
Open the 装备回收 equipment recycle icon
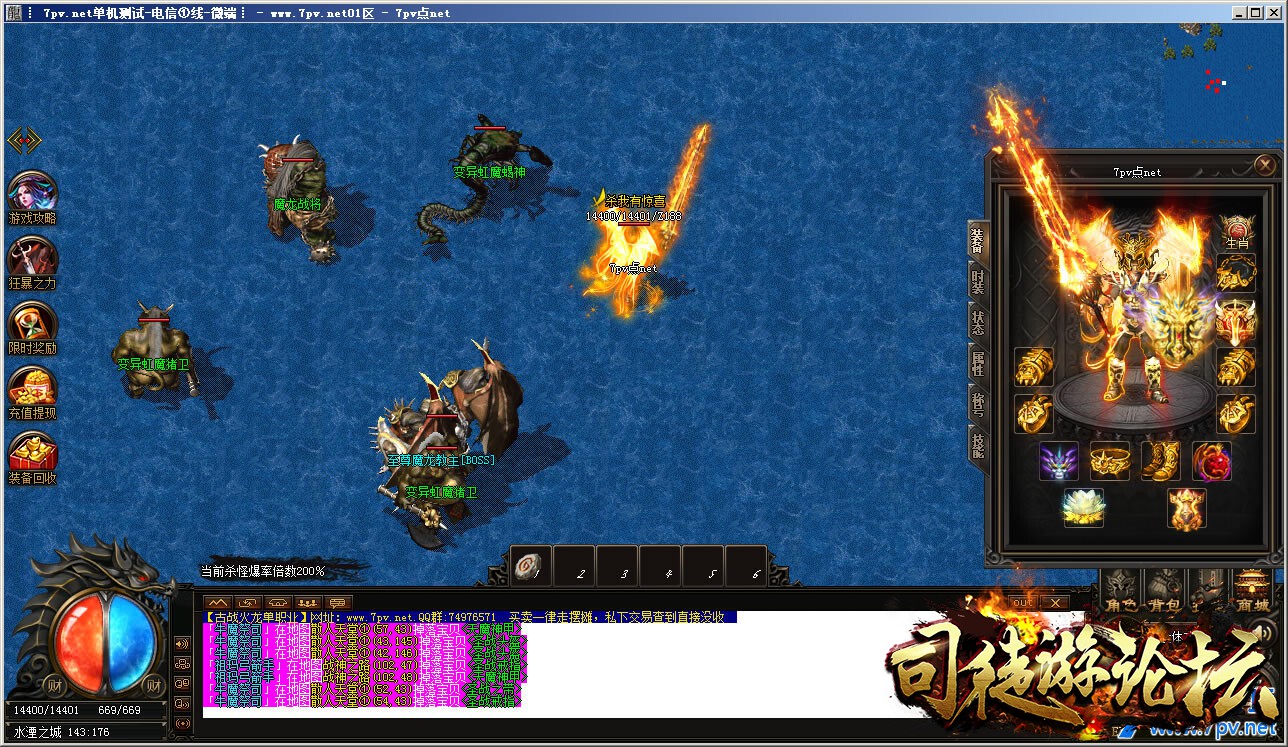click(32, 456)
